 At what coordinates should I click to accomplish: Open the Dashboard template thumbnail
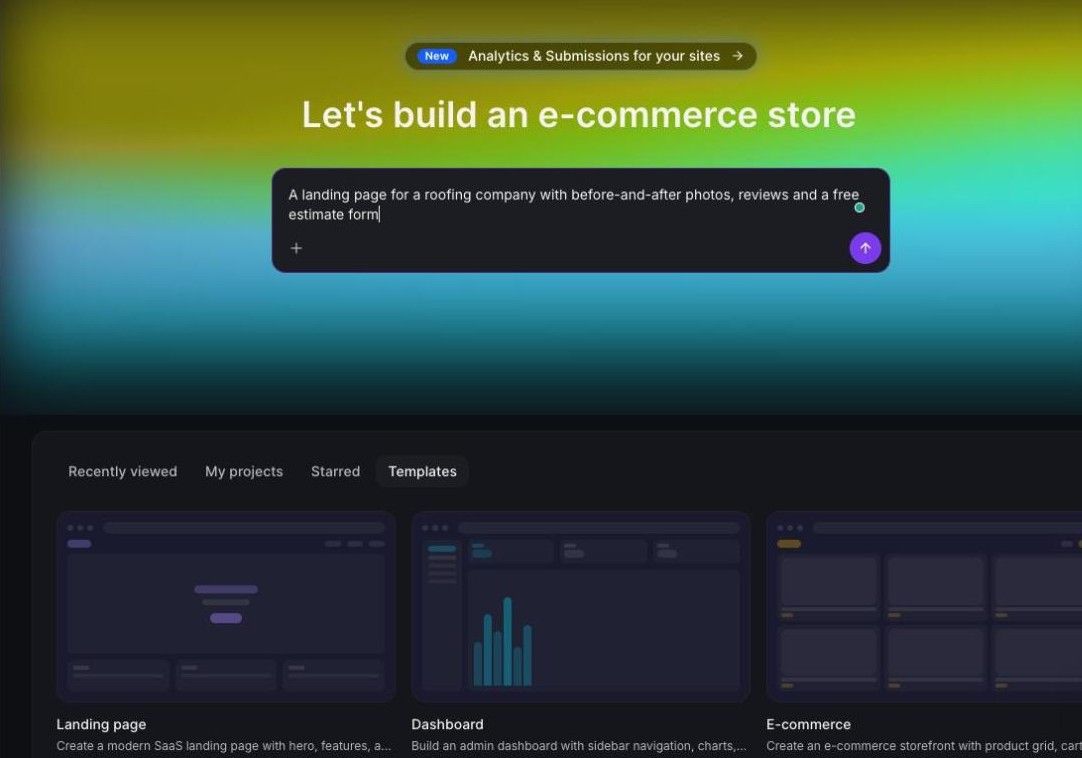[580, 607]
